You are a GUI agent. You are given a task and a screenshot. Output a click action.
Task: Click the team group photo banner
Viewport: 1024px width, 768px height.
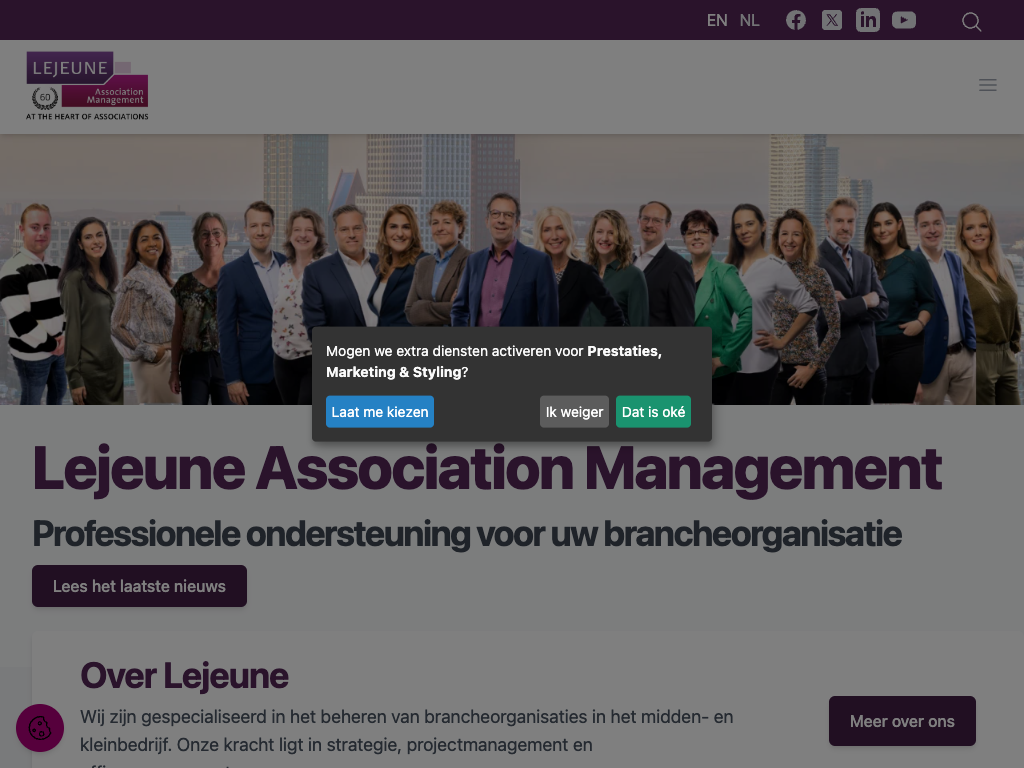click(512, 269)
